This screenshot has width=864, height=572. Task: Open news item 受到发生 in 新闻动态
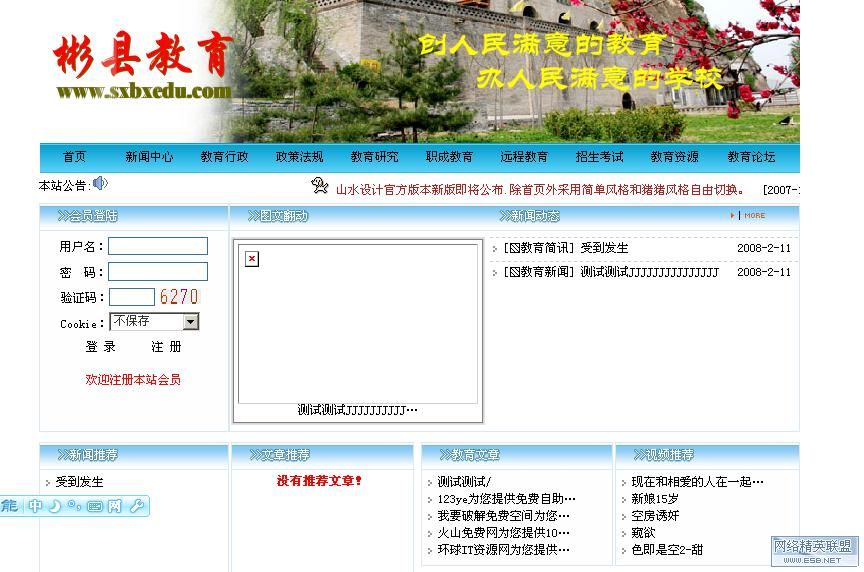click(x=604, y=248)
